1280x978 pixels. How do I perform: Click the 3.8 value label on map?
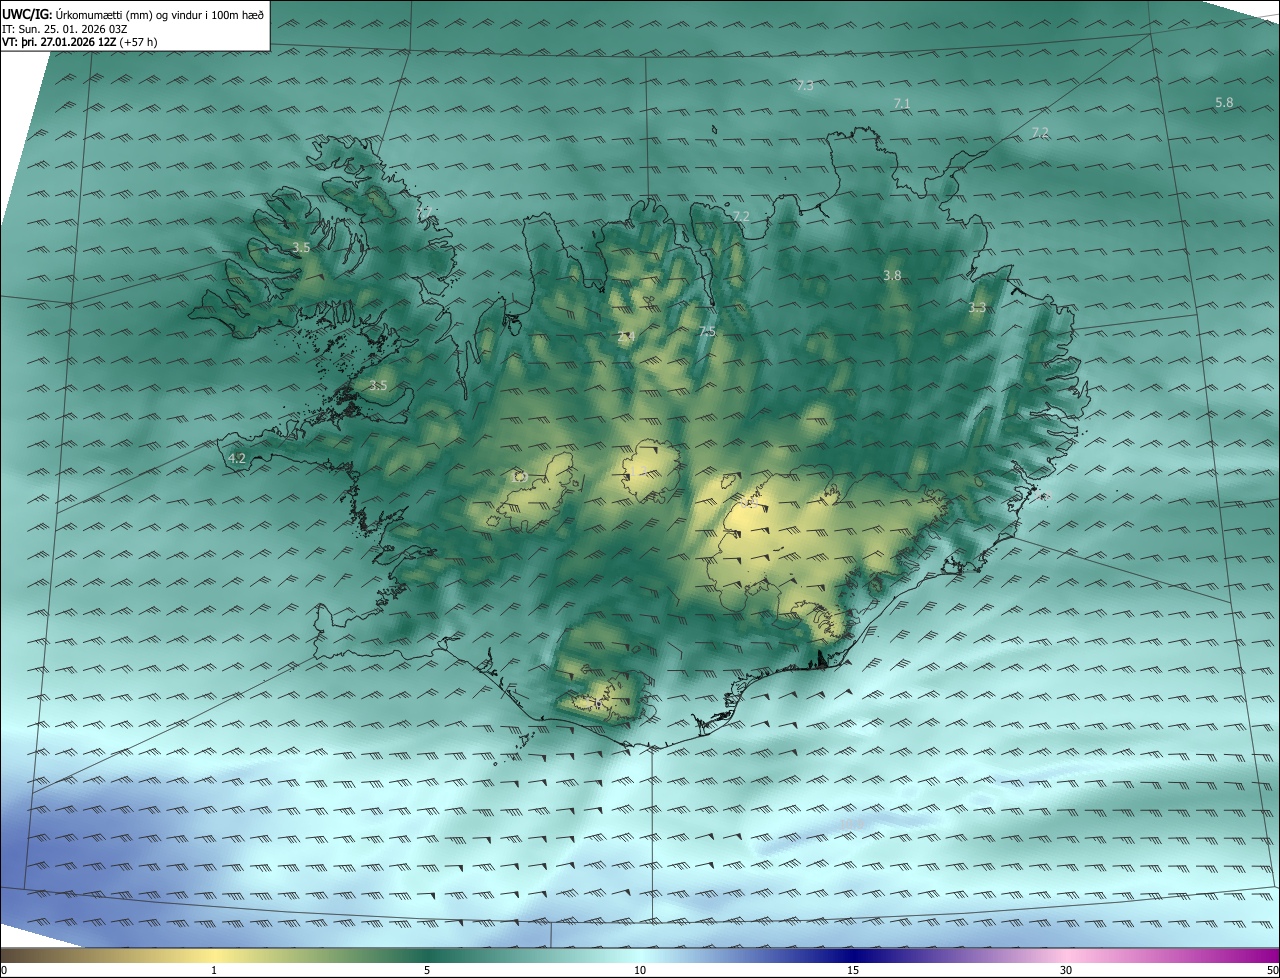pyautogui.click(x=893, y=275)
